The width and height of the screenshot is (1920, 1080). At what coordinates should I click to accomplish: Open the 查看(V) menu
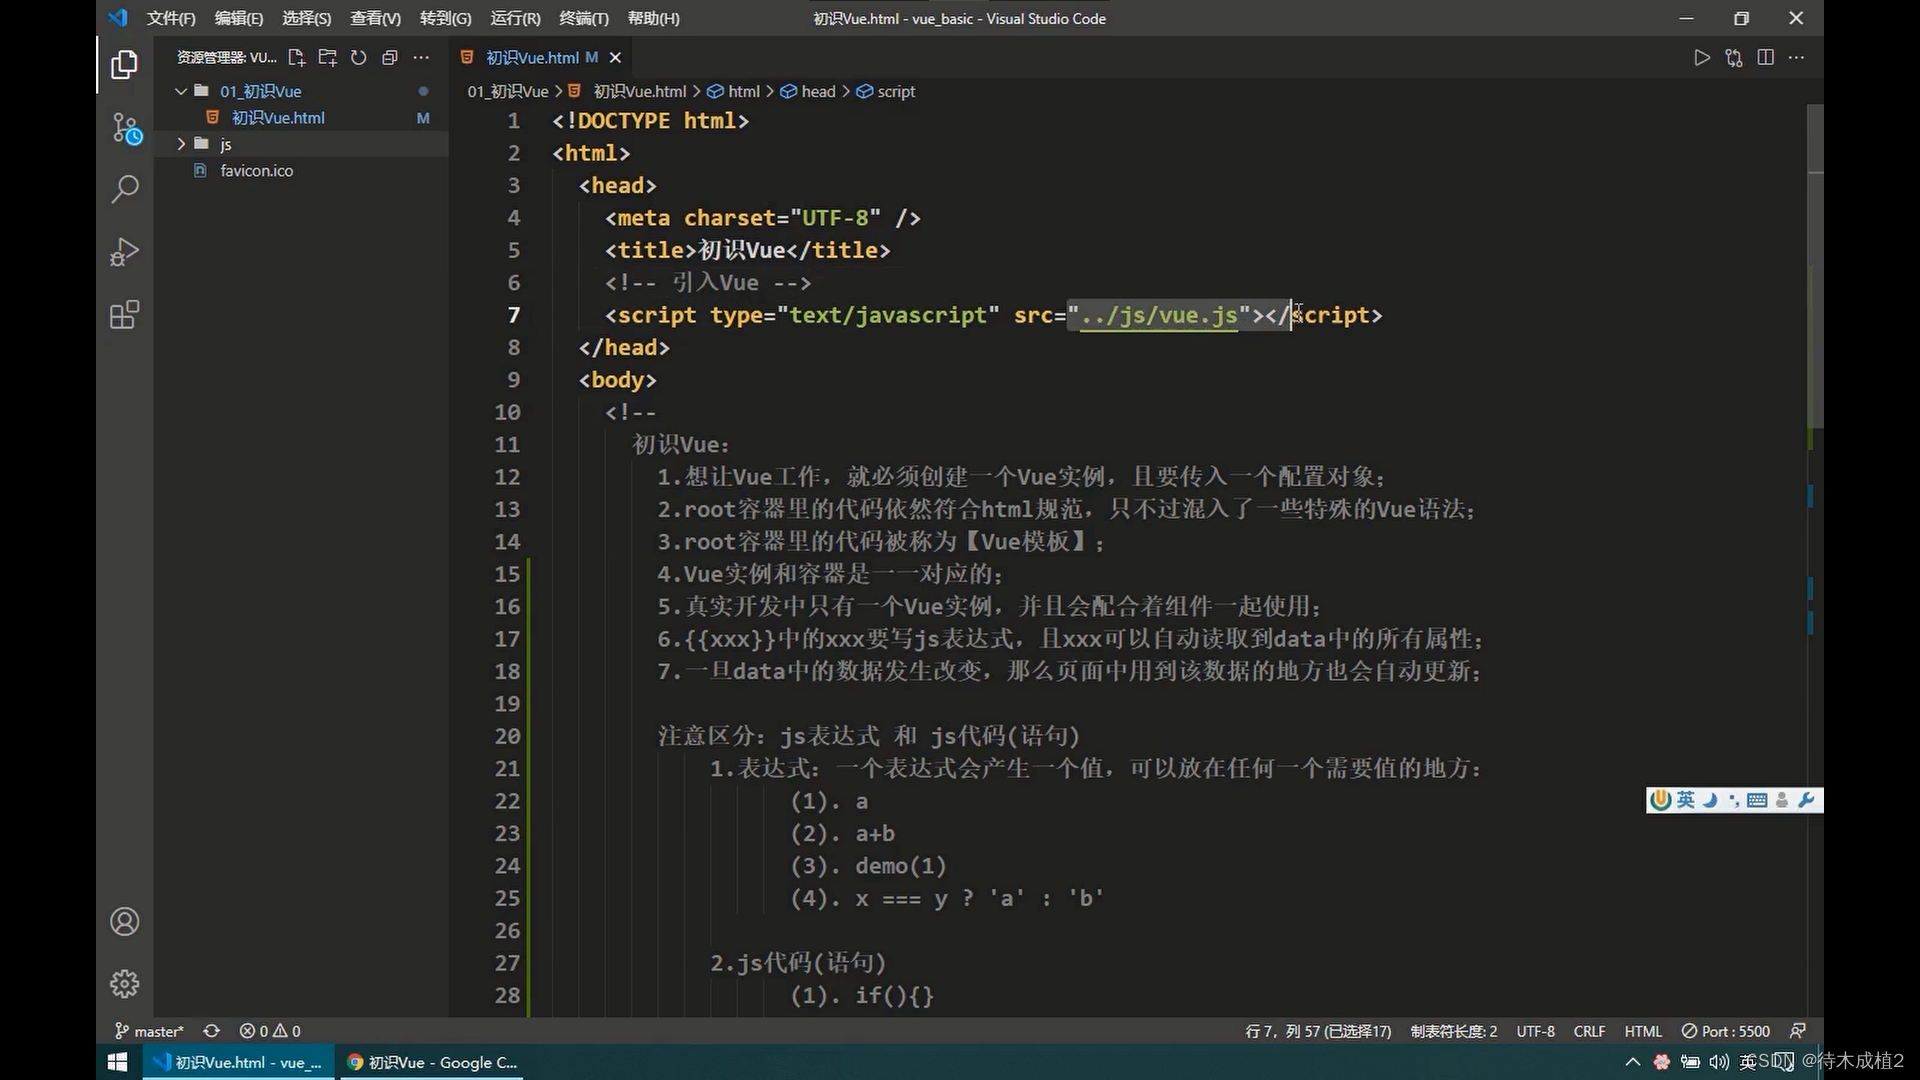pyautogui.click(x=375, y=18)
